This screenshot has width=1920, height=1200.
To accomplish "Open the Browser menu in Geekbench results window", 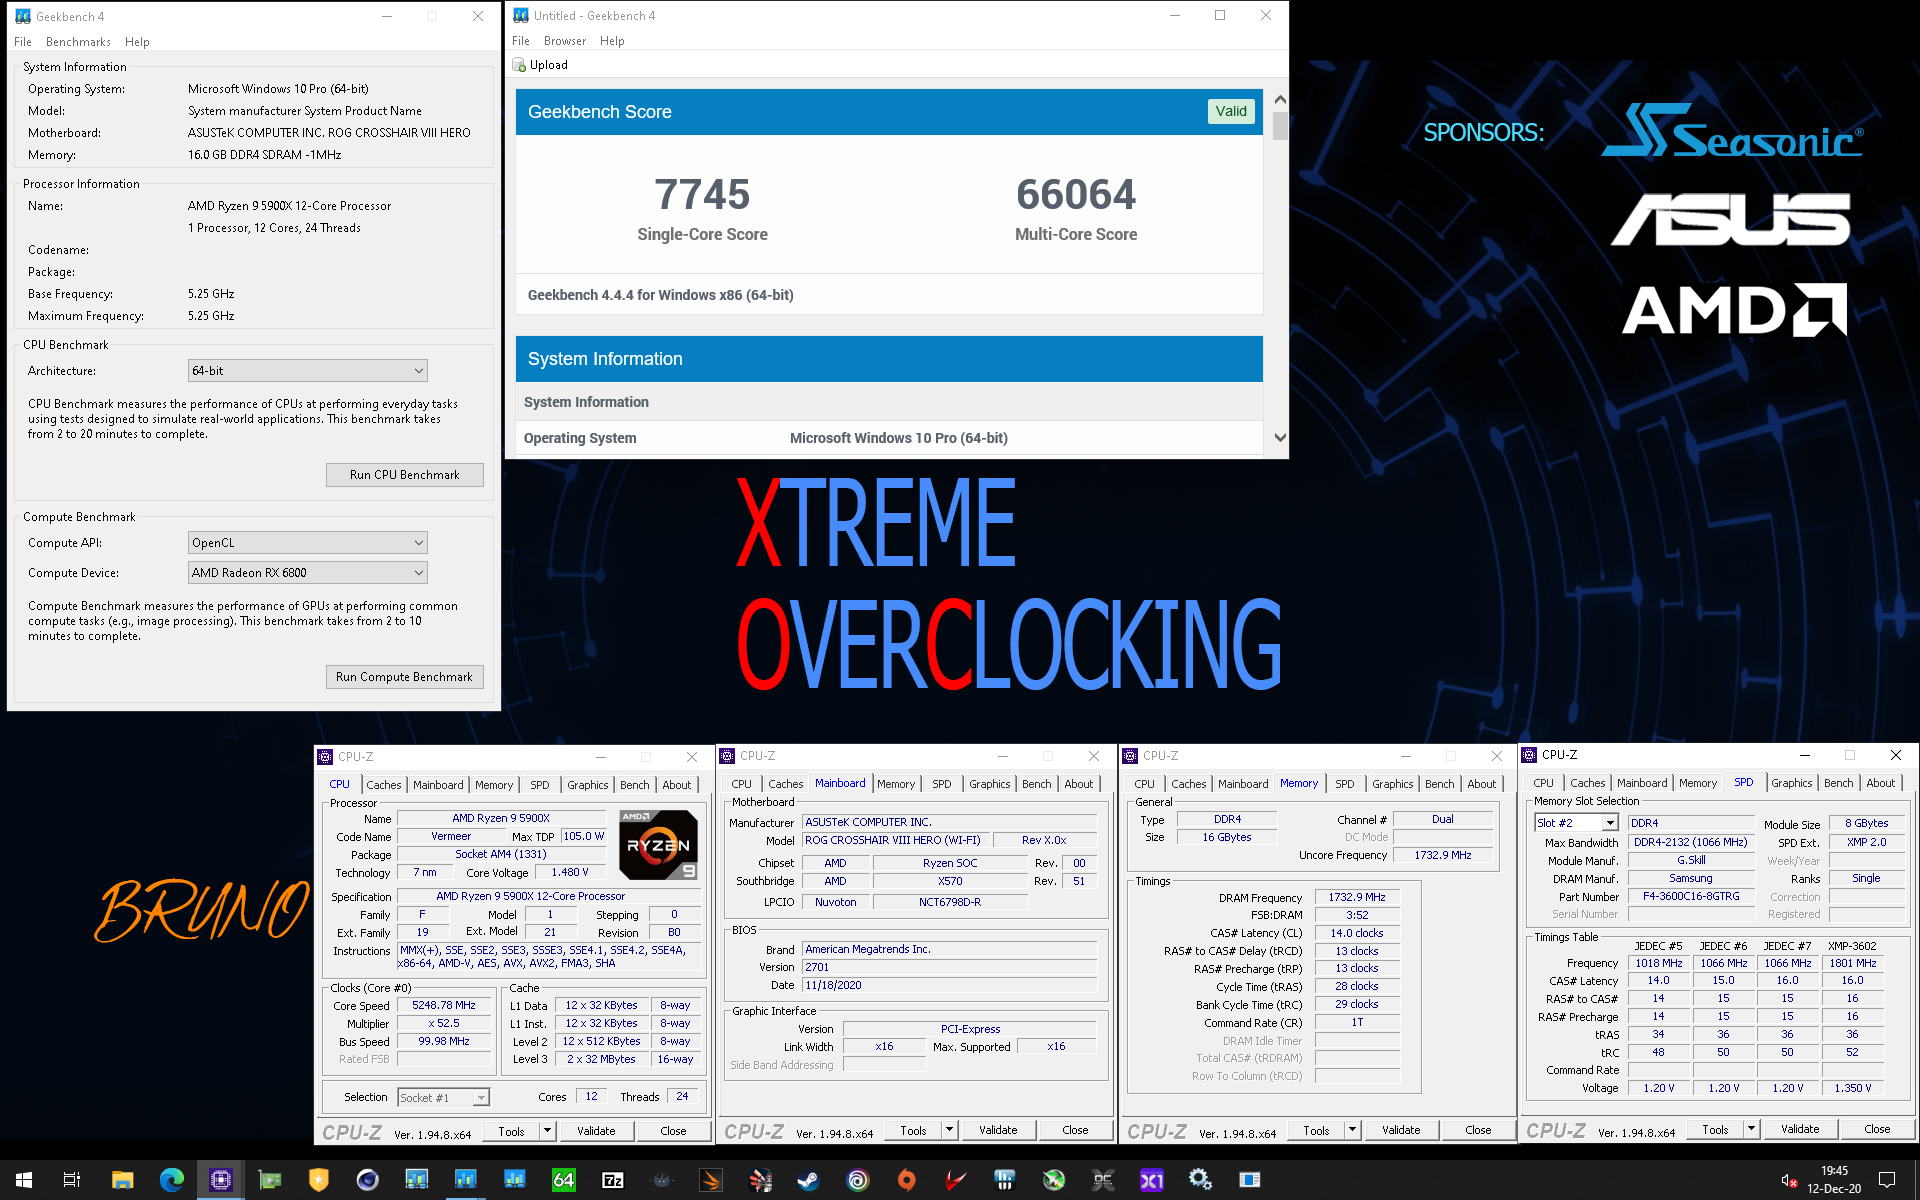I will [565, 41].
